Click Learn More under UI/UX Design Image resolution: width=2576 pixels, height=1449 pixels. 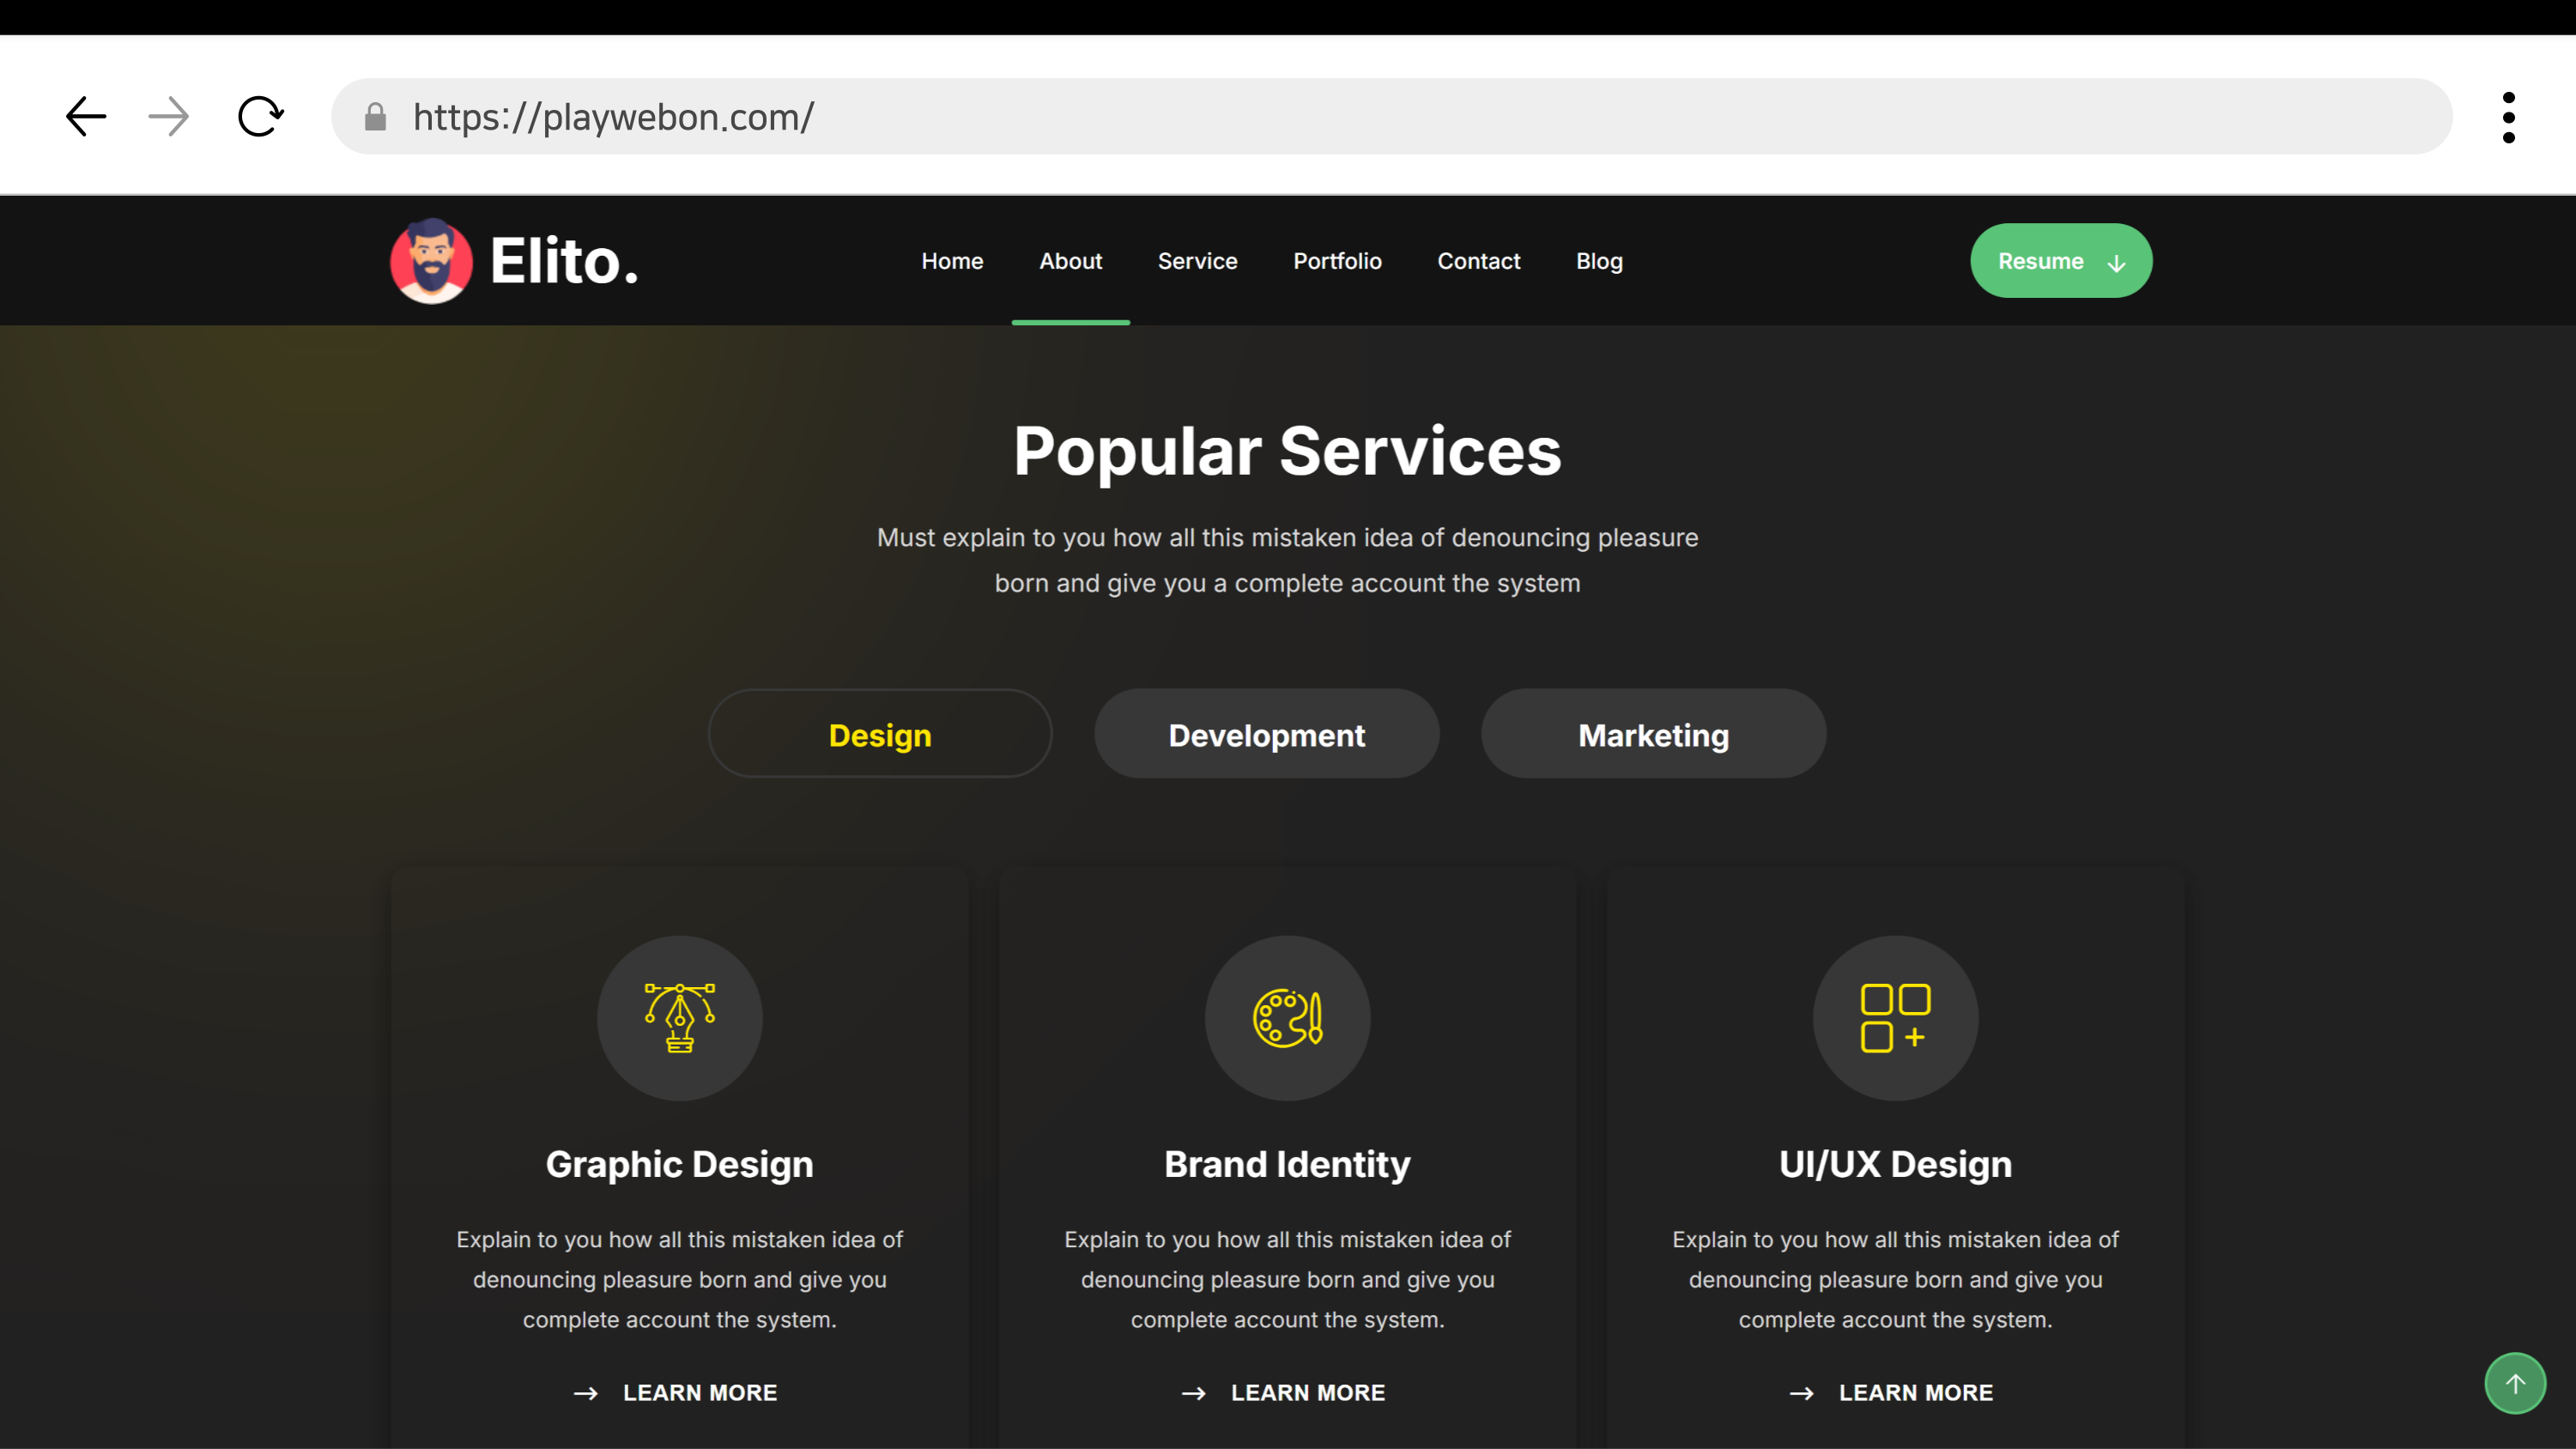point(1915,1392)
